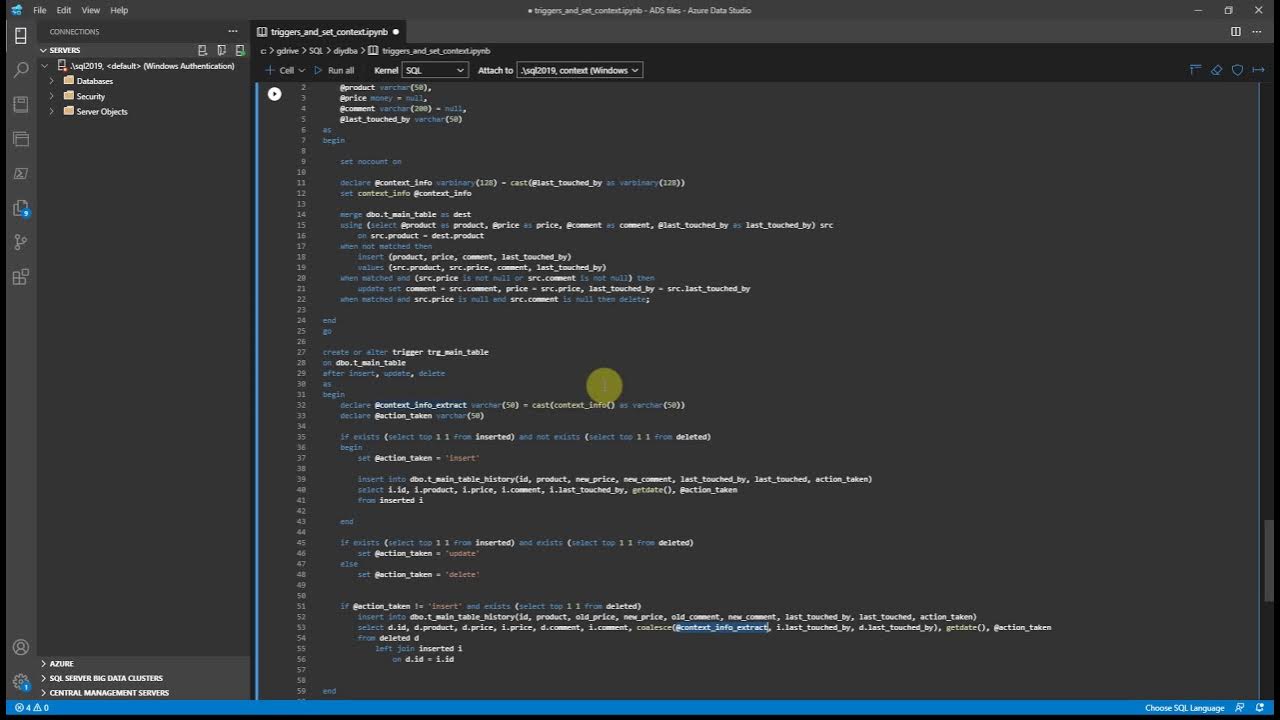The height and width of the screenshot is (720, 1280).
Task: Click Run all cells button
Action: [x=334, y=70]
